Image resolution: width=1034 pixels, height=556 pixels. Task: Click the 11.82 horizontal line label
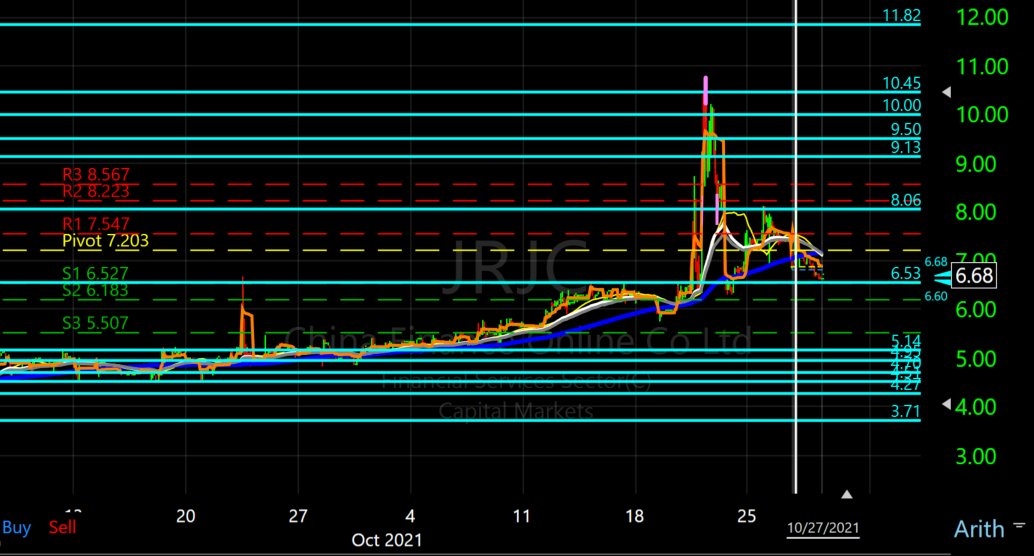(901, 15)
